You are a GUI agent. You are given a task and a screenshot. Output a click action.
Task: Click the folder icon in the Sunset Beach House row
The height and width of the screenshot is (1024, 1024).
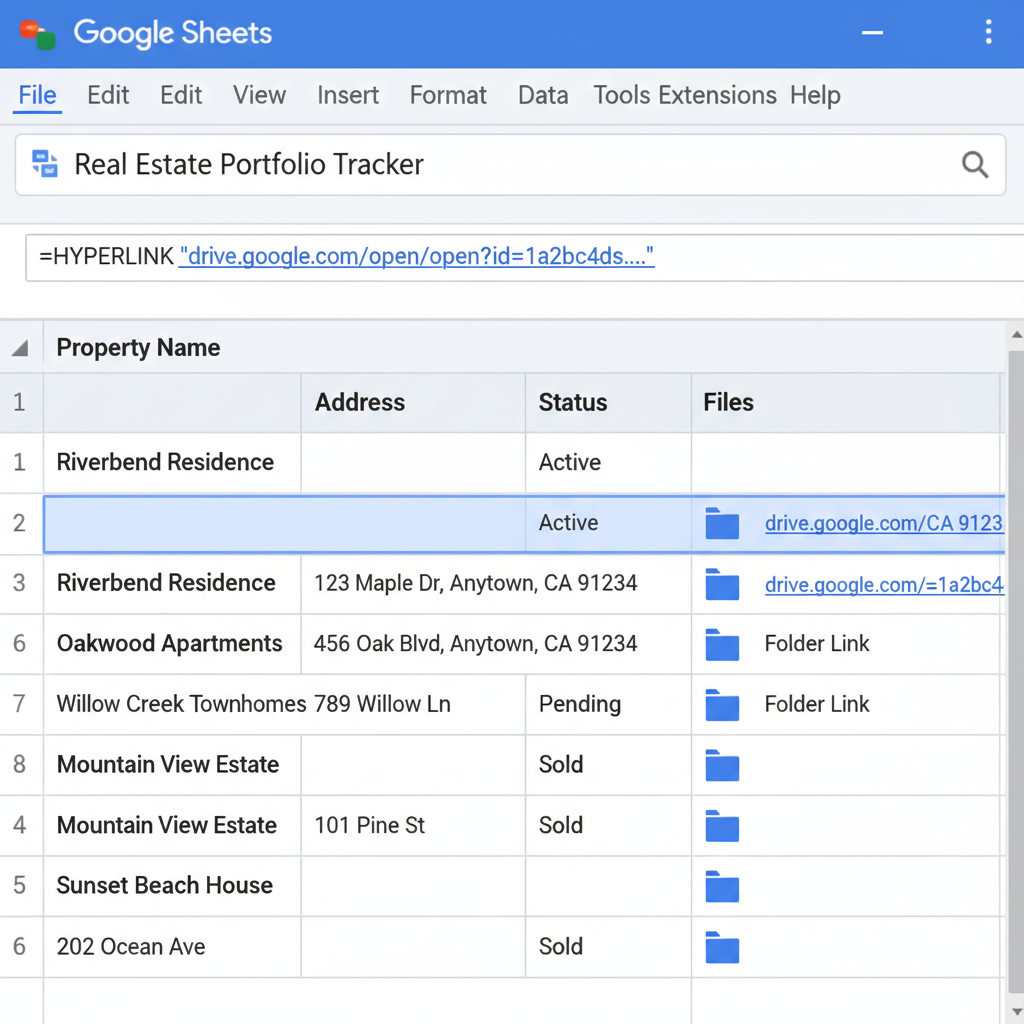[722, 886]
